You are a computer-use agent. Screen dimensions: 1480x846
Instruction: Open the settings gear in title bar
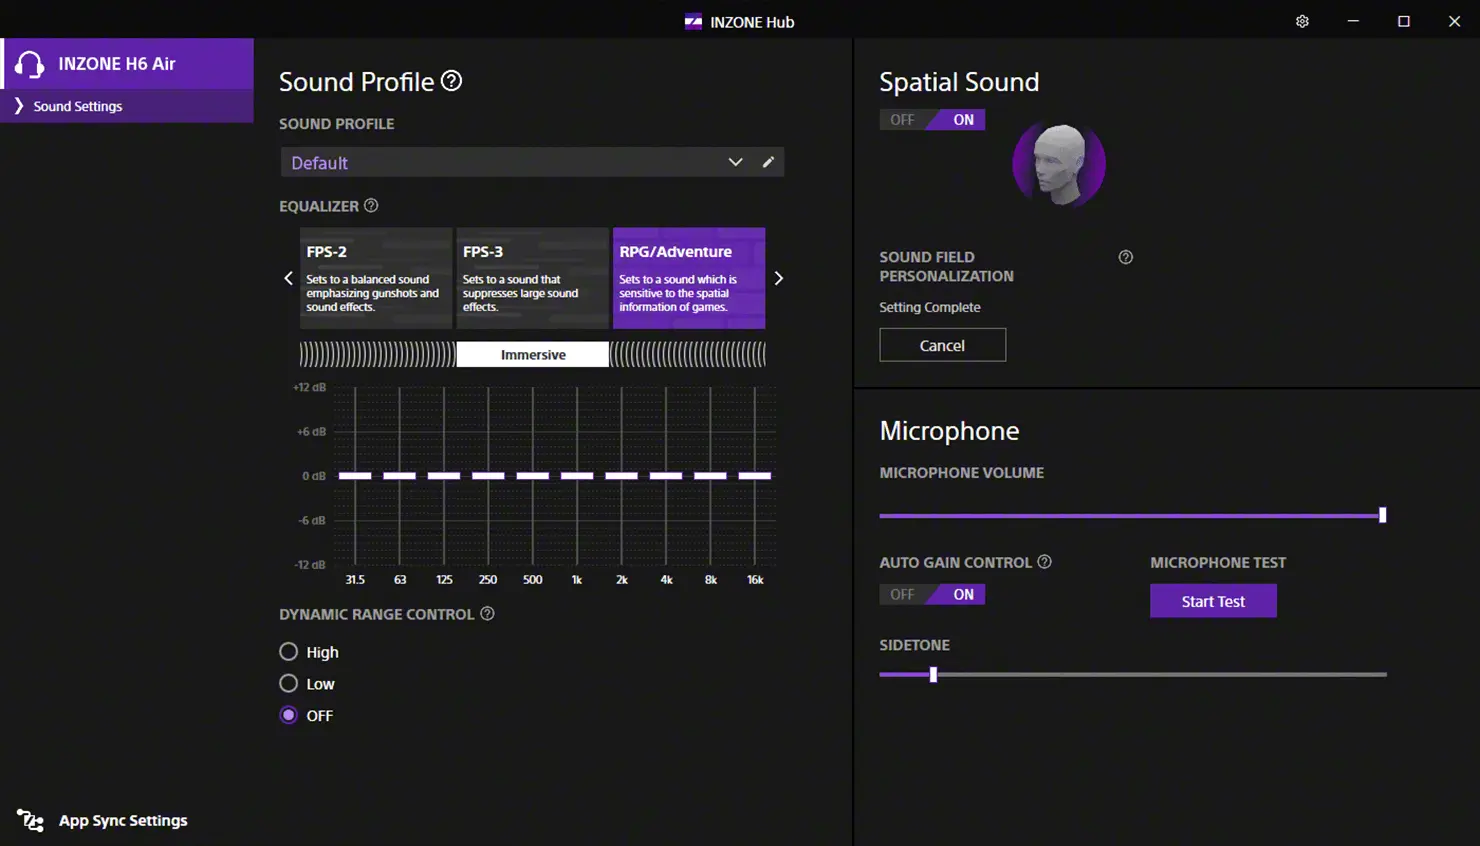coord(1302,21)
